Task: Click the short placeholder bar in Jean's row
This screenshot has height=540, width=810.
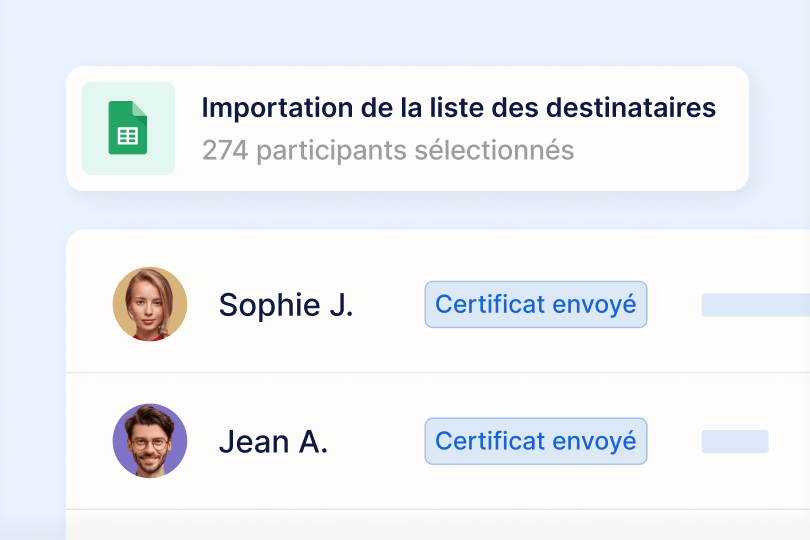Action: (735, 442)
